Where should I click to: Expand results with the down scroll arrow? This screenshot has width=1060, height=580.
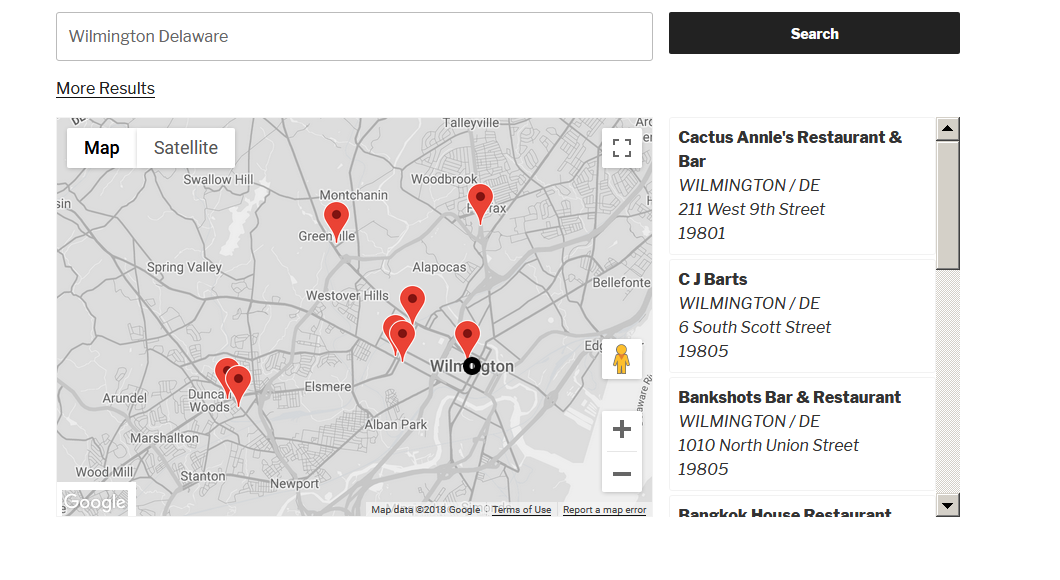(x=946, y=505)
